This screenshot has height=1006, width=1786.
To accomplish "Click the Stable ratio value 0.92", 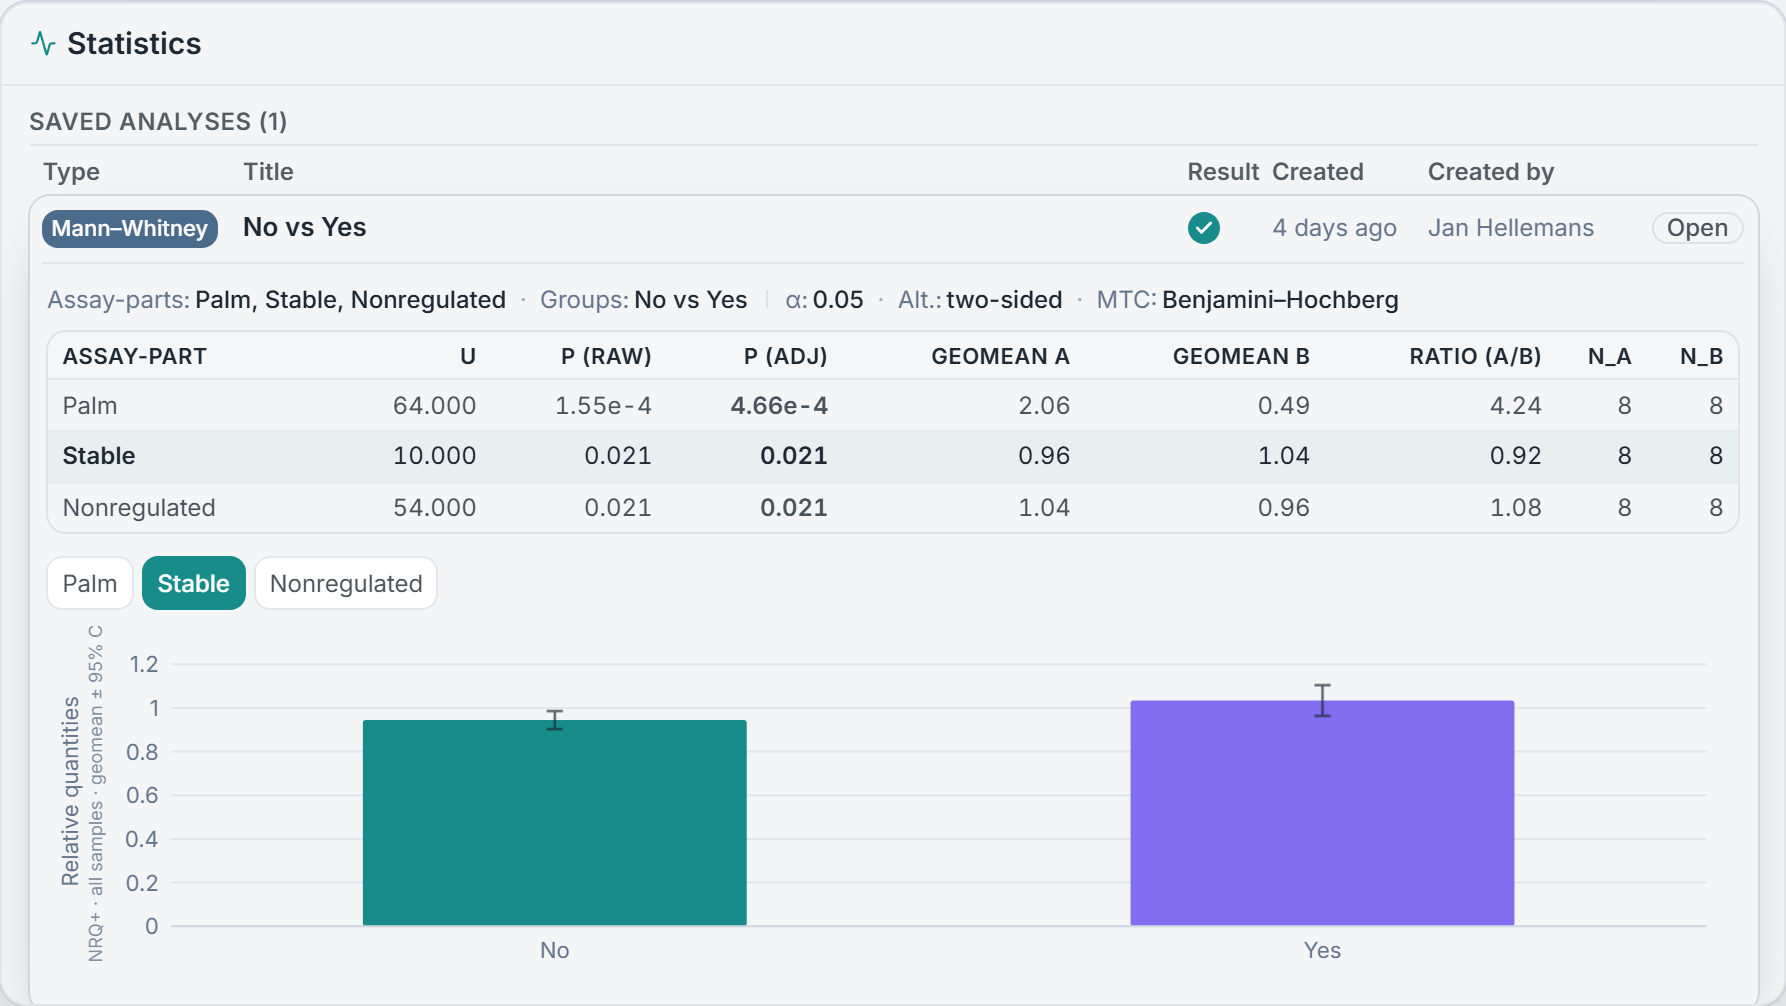I will (x=1516, y=456).
